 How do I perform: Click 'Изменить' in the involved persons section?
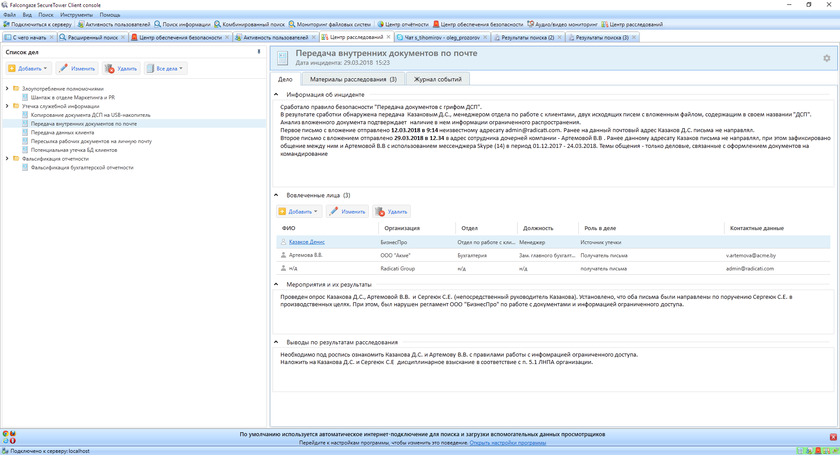click(x=347, y=212)
